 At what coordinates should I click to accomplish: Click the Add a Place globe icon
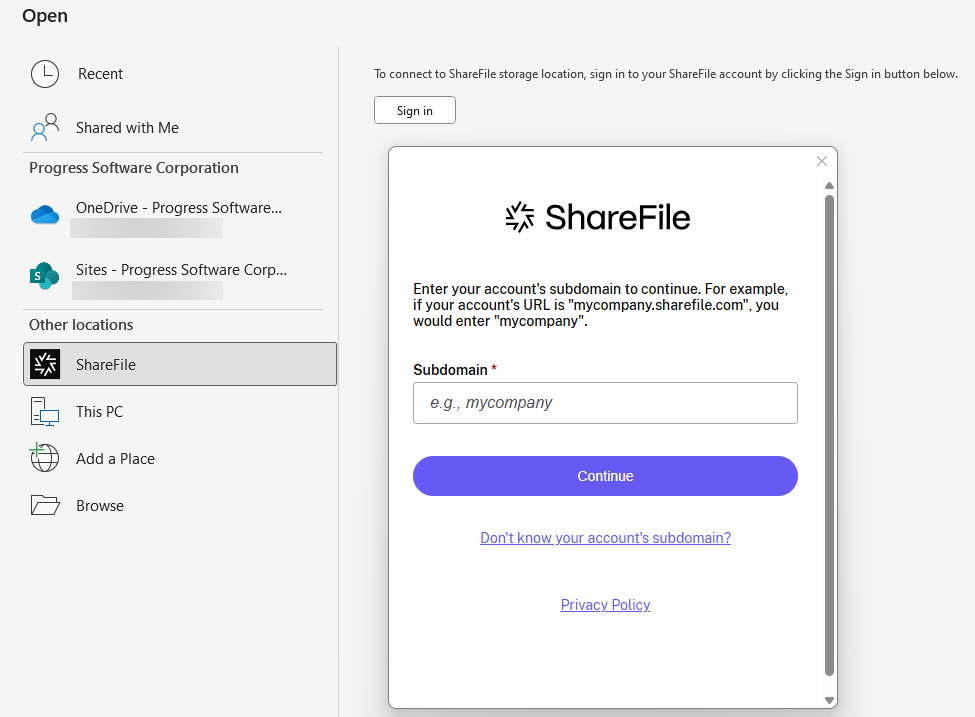point(44,458)
